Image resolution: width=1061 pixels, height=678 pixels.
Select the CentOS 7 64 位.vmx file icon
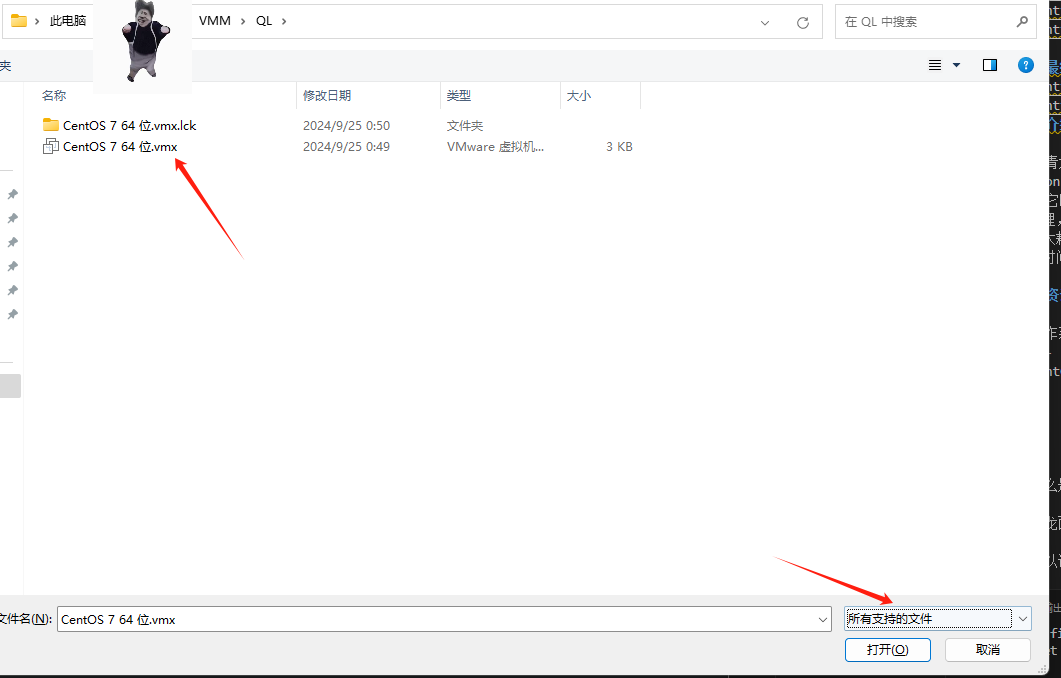click(x=51, y=147)
